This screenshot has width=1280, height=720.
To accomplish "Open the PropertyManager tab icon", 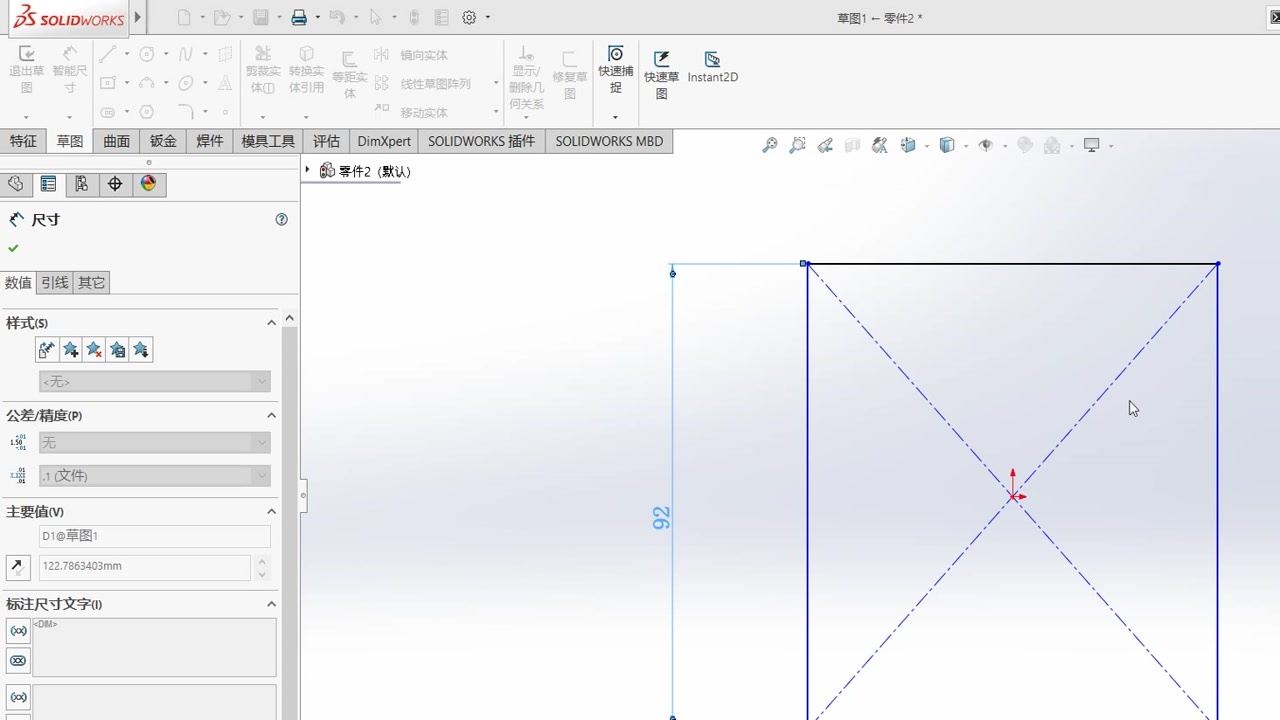I will point(48,184).
